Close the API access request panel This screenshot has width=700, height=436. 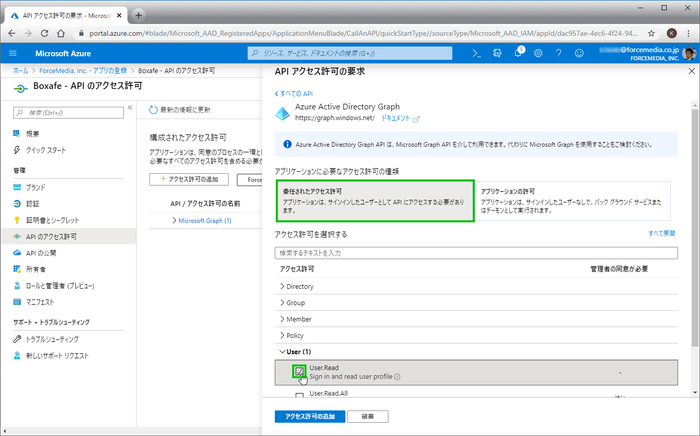pyautogui.click(x=692, y=71)
